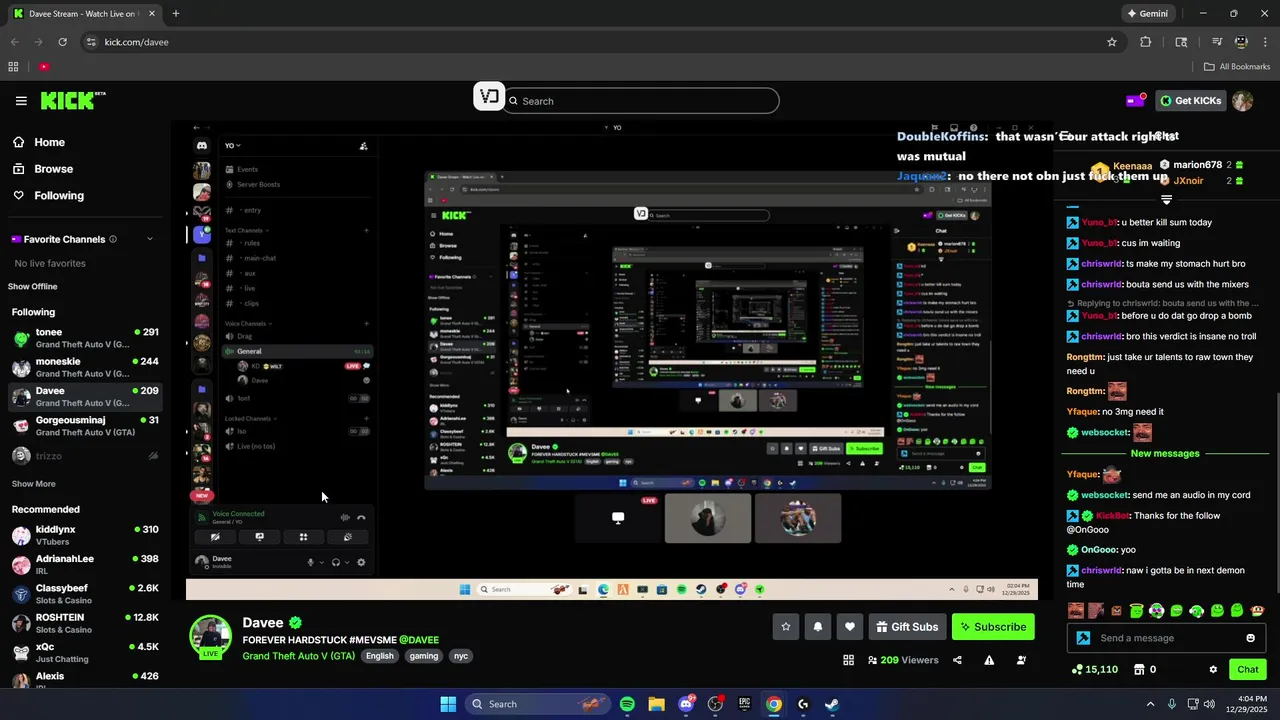Open the Chrome three-dot menu
The width and height of the screenshot is (1280, 720).
[x=1265, y=42]
